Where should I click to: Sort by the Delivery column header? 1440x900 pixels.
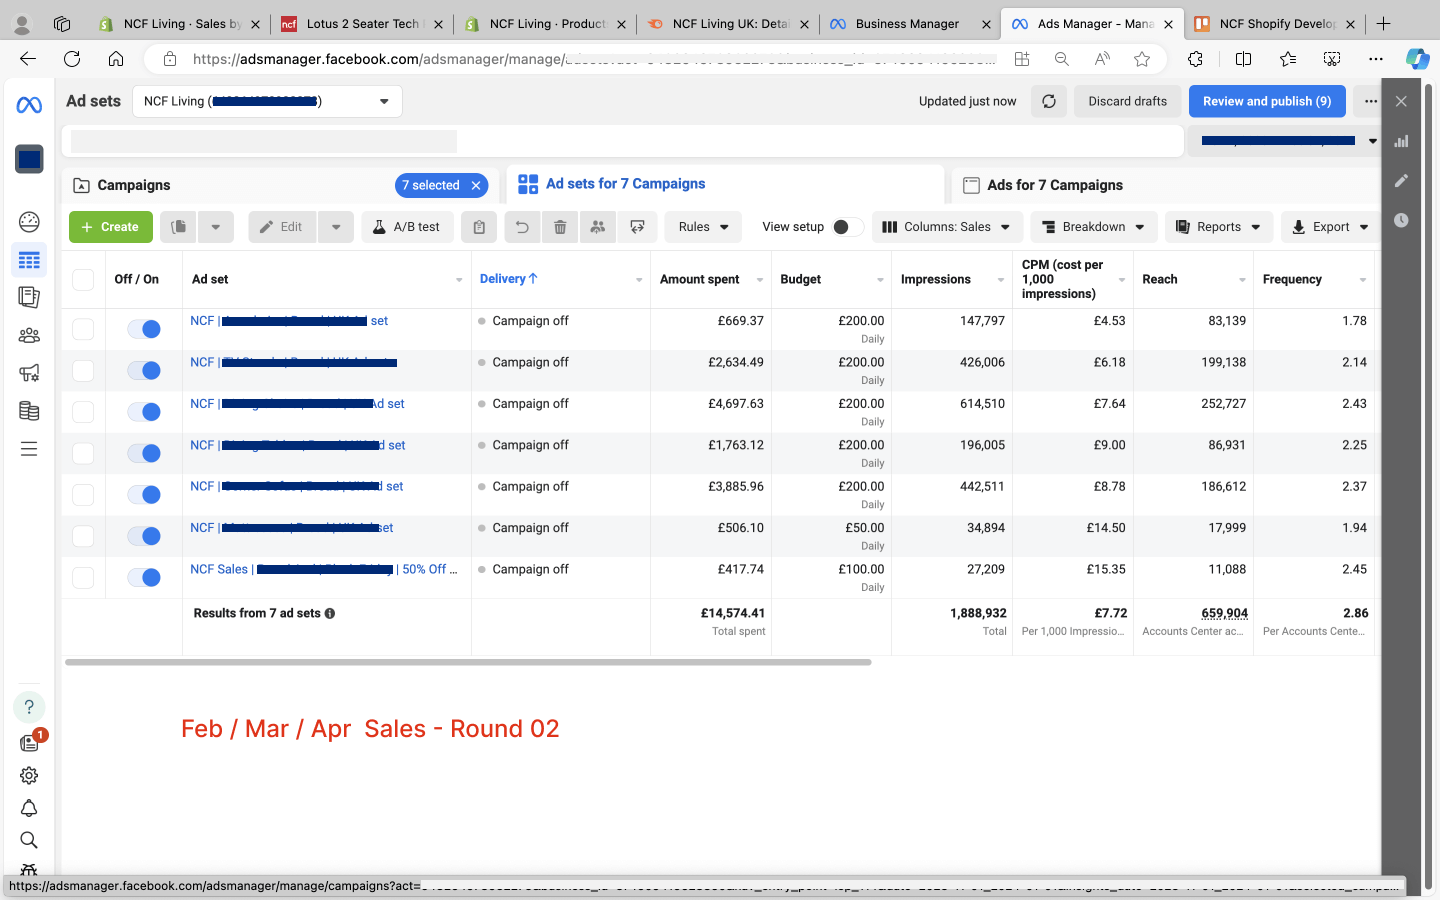(x=509, y=279)
